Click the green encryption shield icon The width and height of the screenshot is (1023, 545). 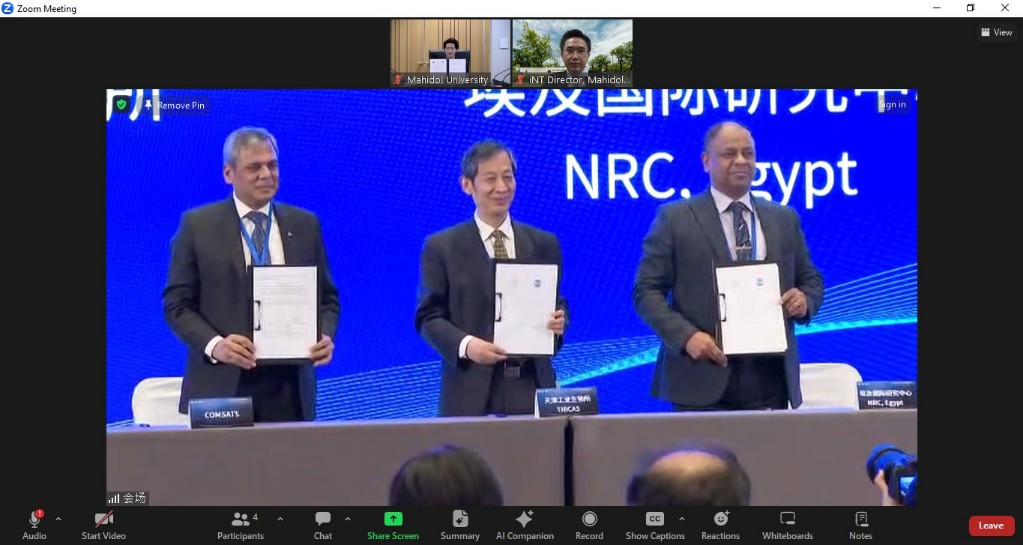coord(121,104)
